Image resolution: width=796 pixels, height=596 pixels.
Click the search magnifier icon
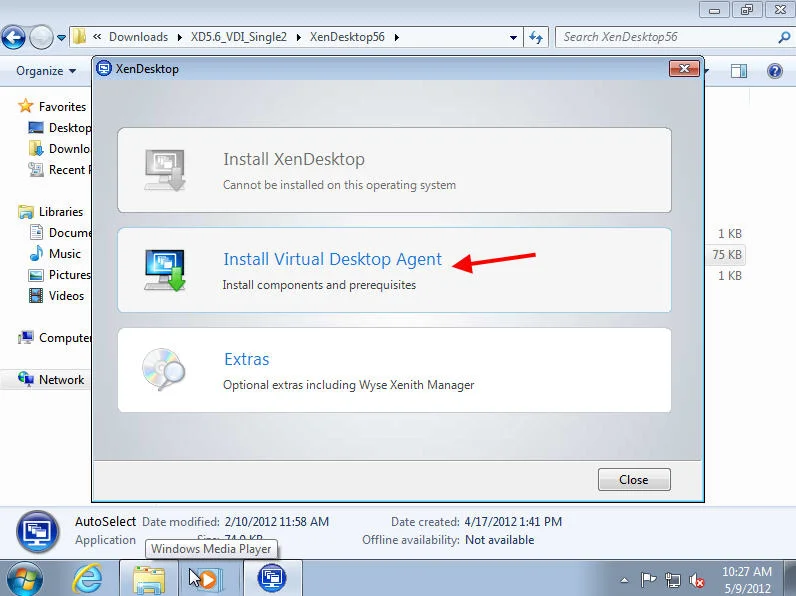(x=784, y=37)
